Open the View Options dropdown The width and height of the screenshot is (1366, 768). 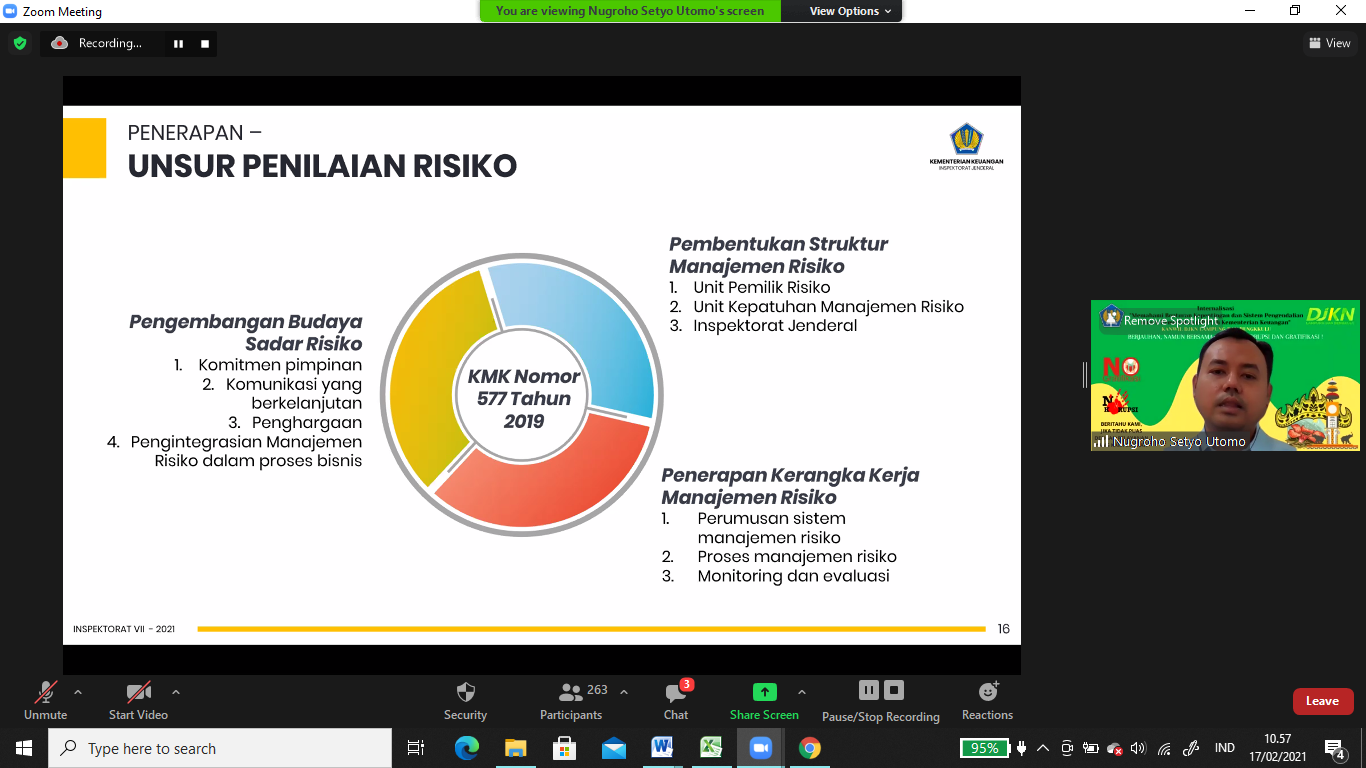point(843,11)
